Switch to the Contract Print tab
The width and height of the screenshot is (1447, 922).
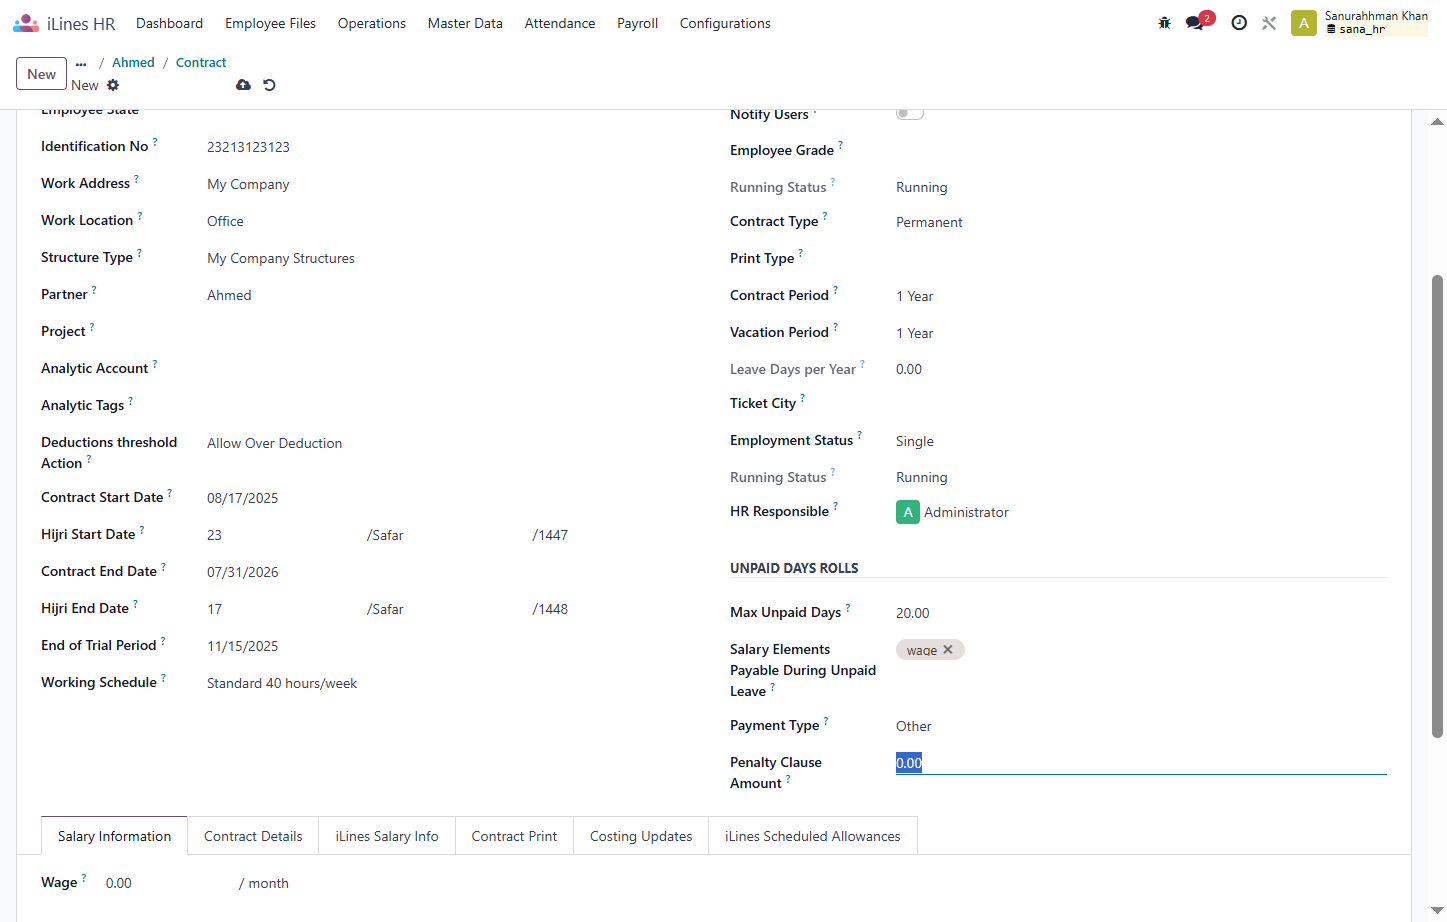coord(514,836)
